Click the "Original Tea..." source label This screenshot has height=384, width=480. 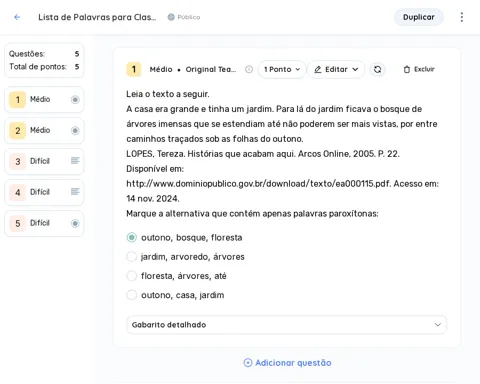[211, 69]
